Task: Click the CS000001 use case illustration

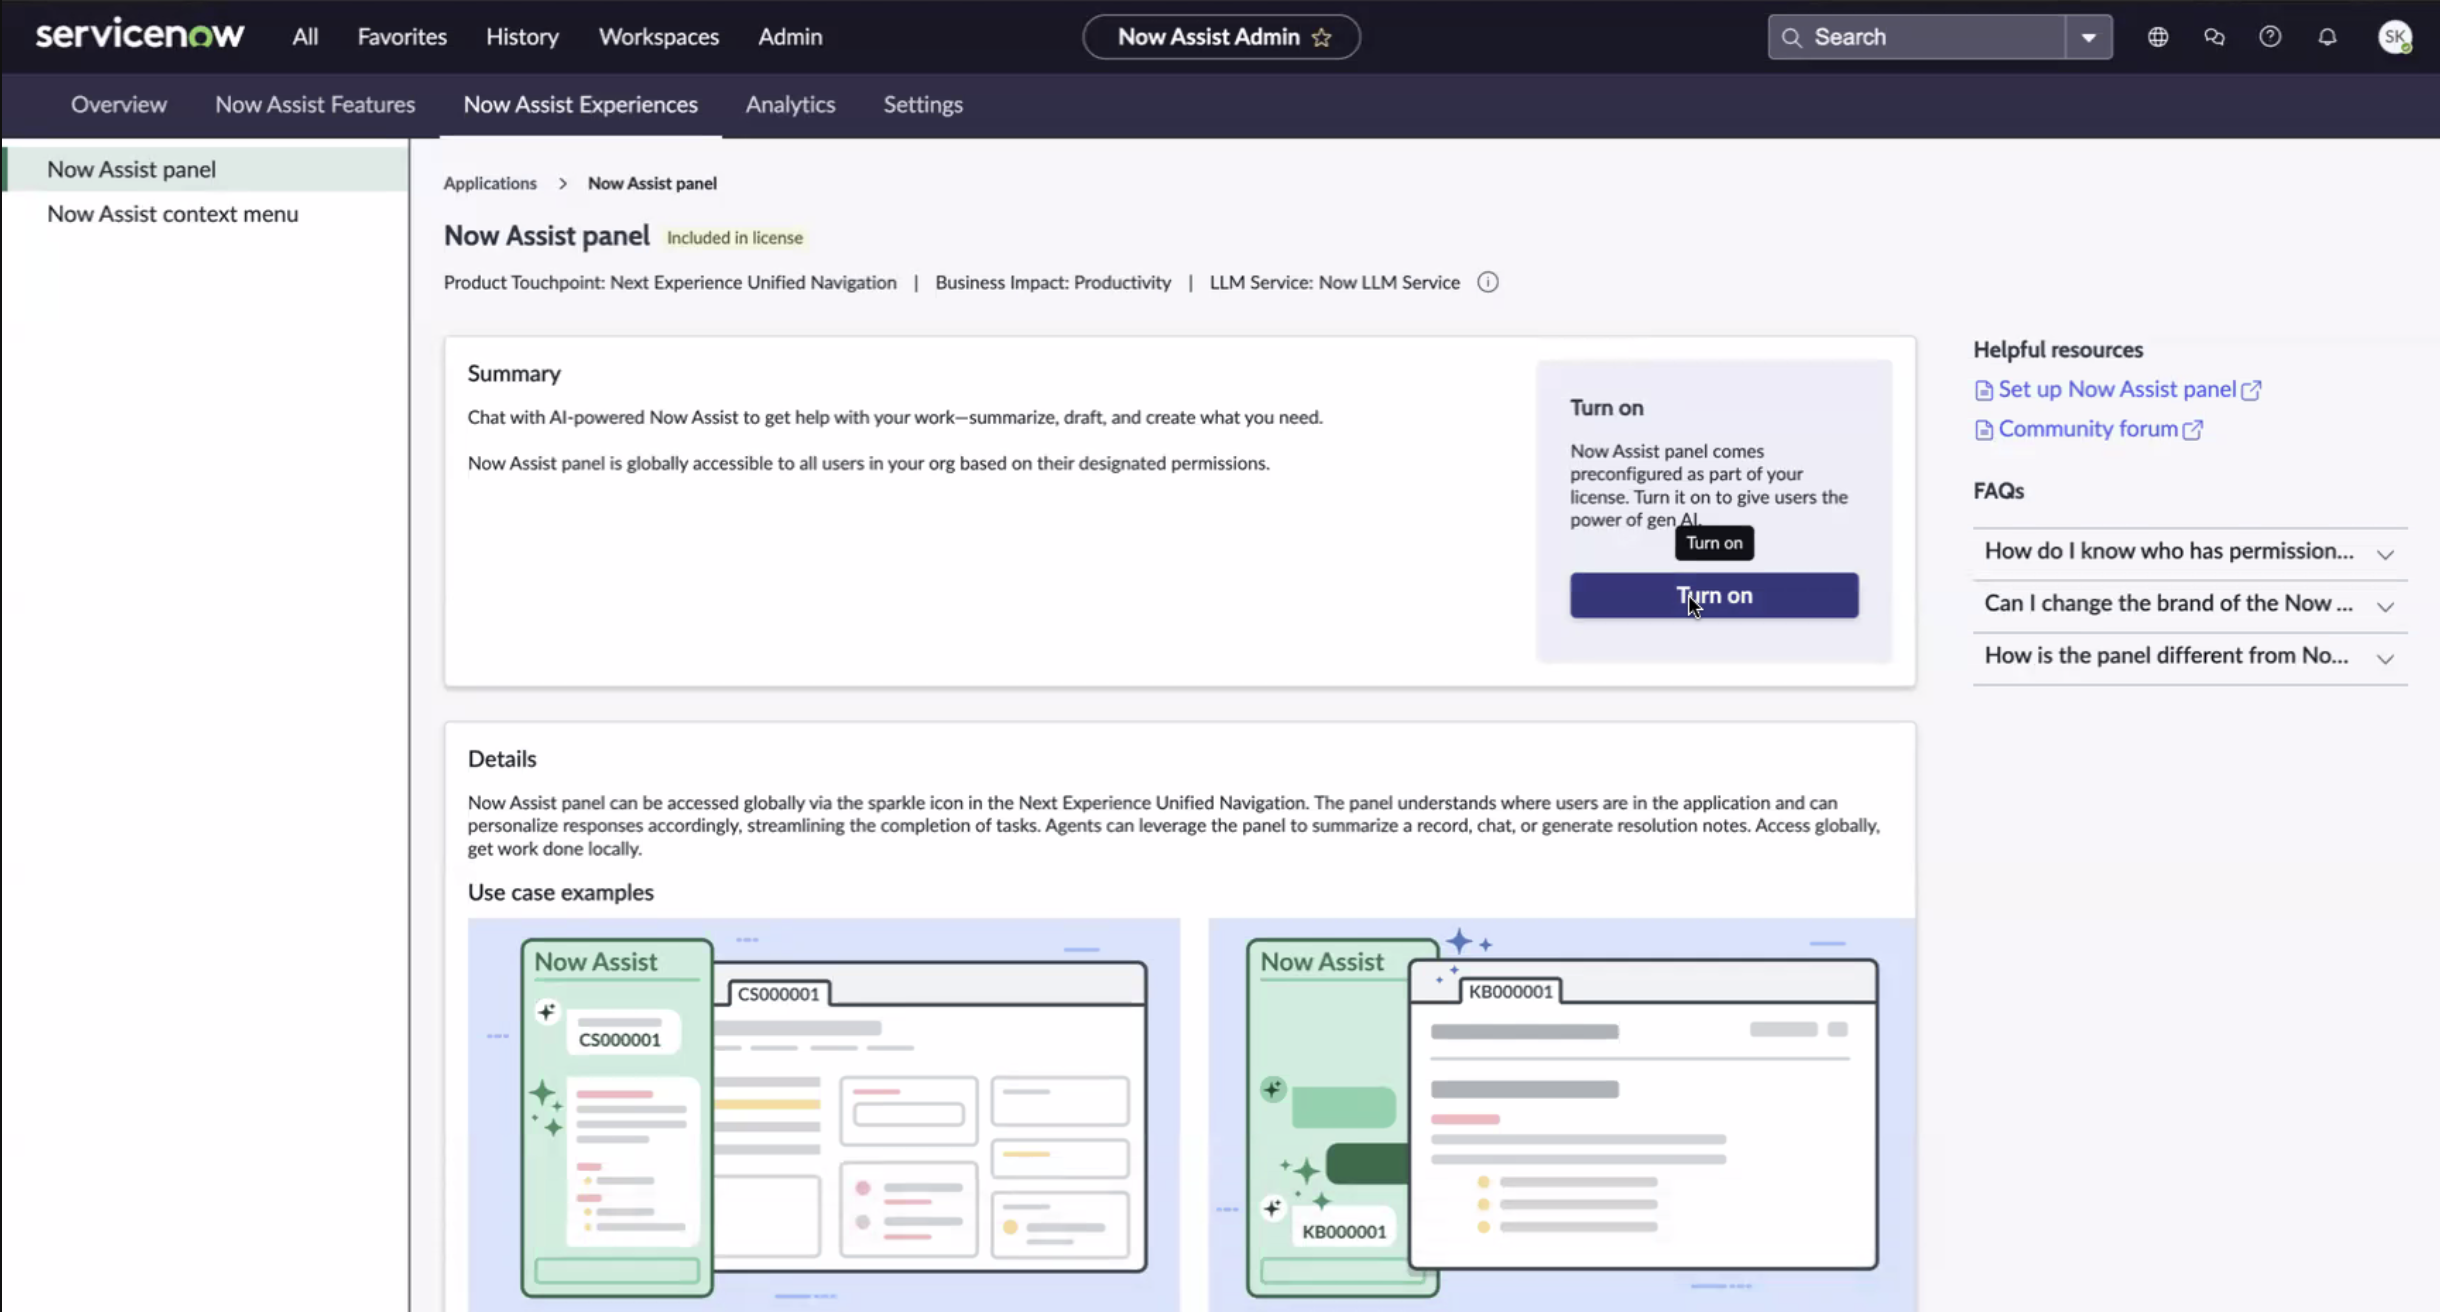Action: click(824, 1115)
